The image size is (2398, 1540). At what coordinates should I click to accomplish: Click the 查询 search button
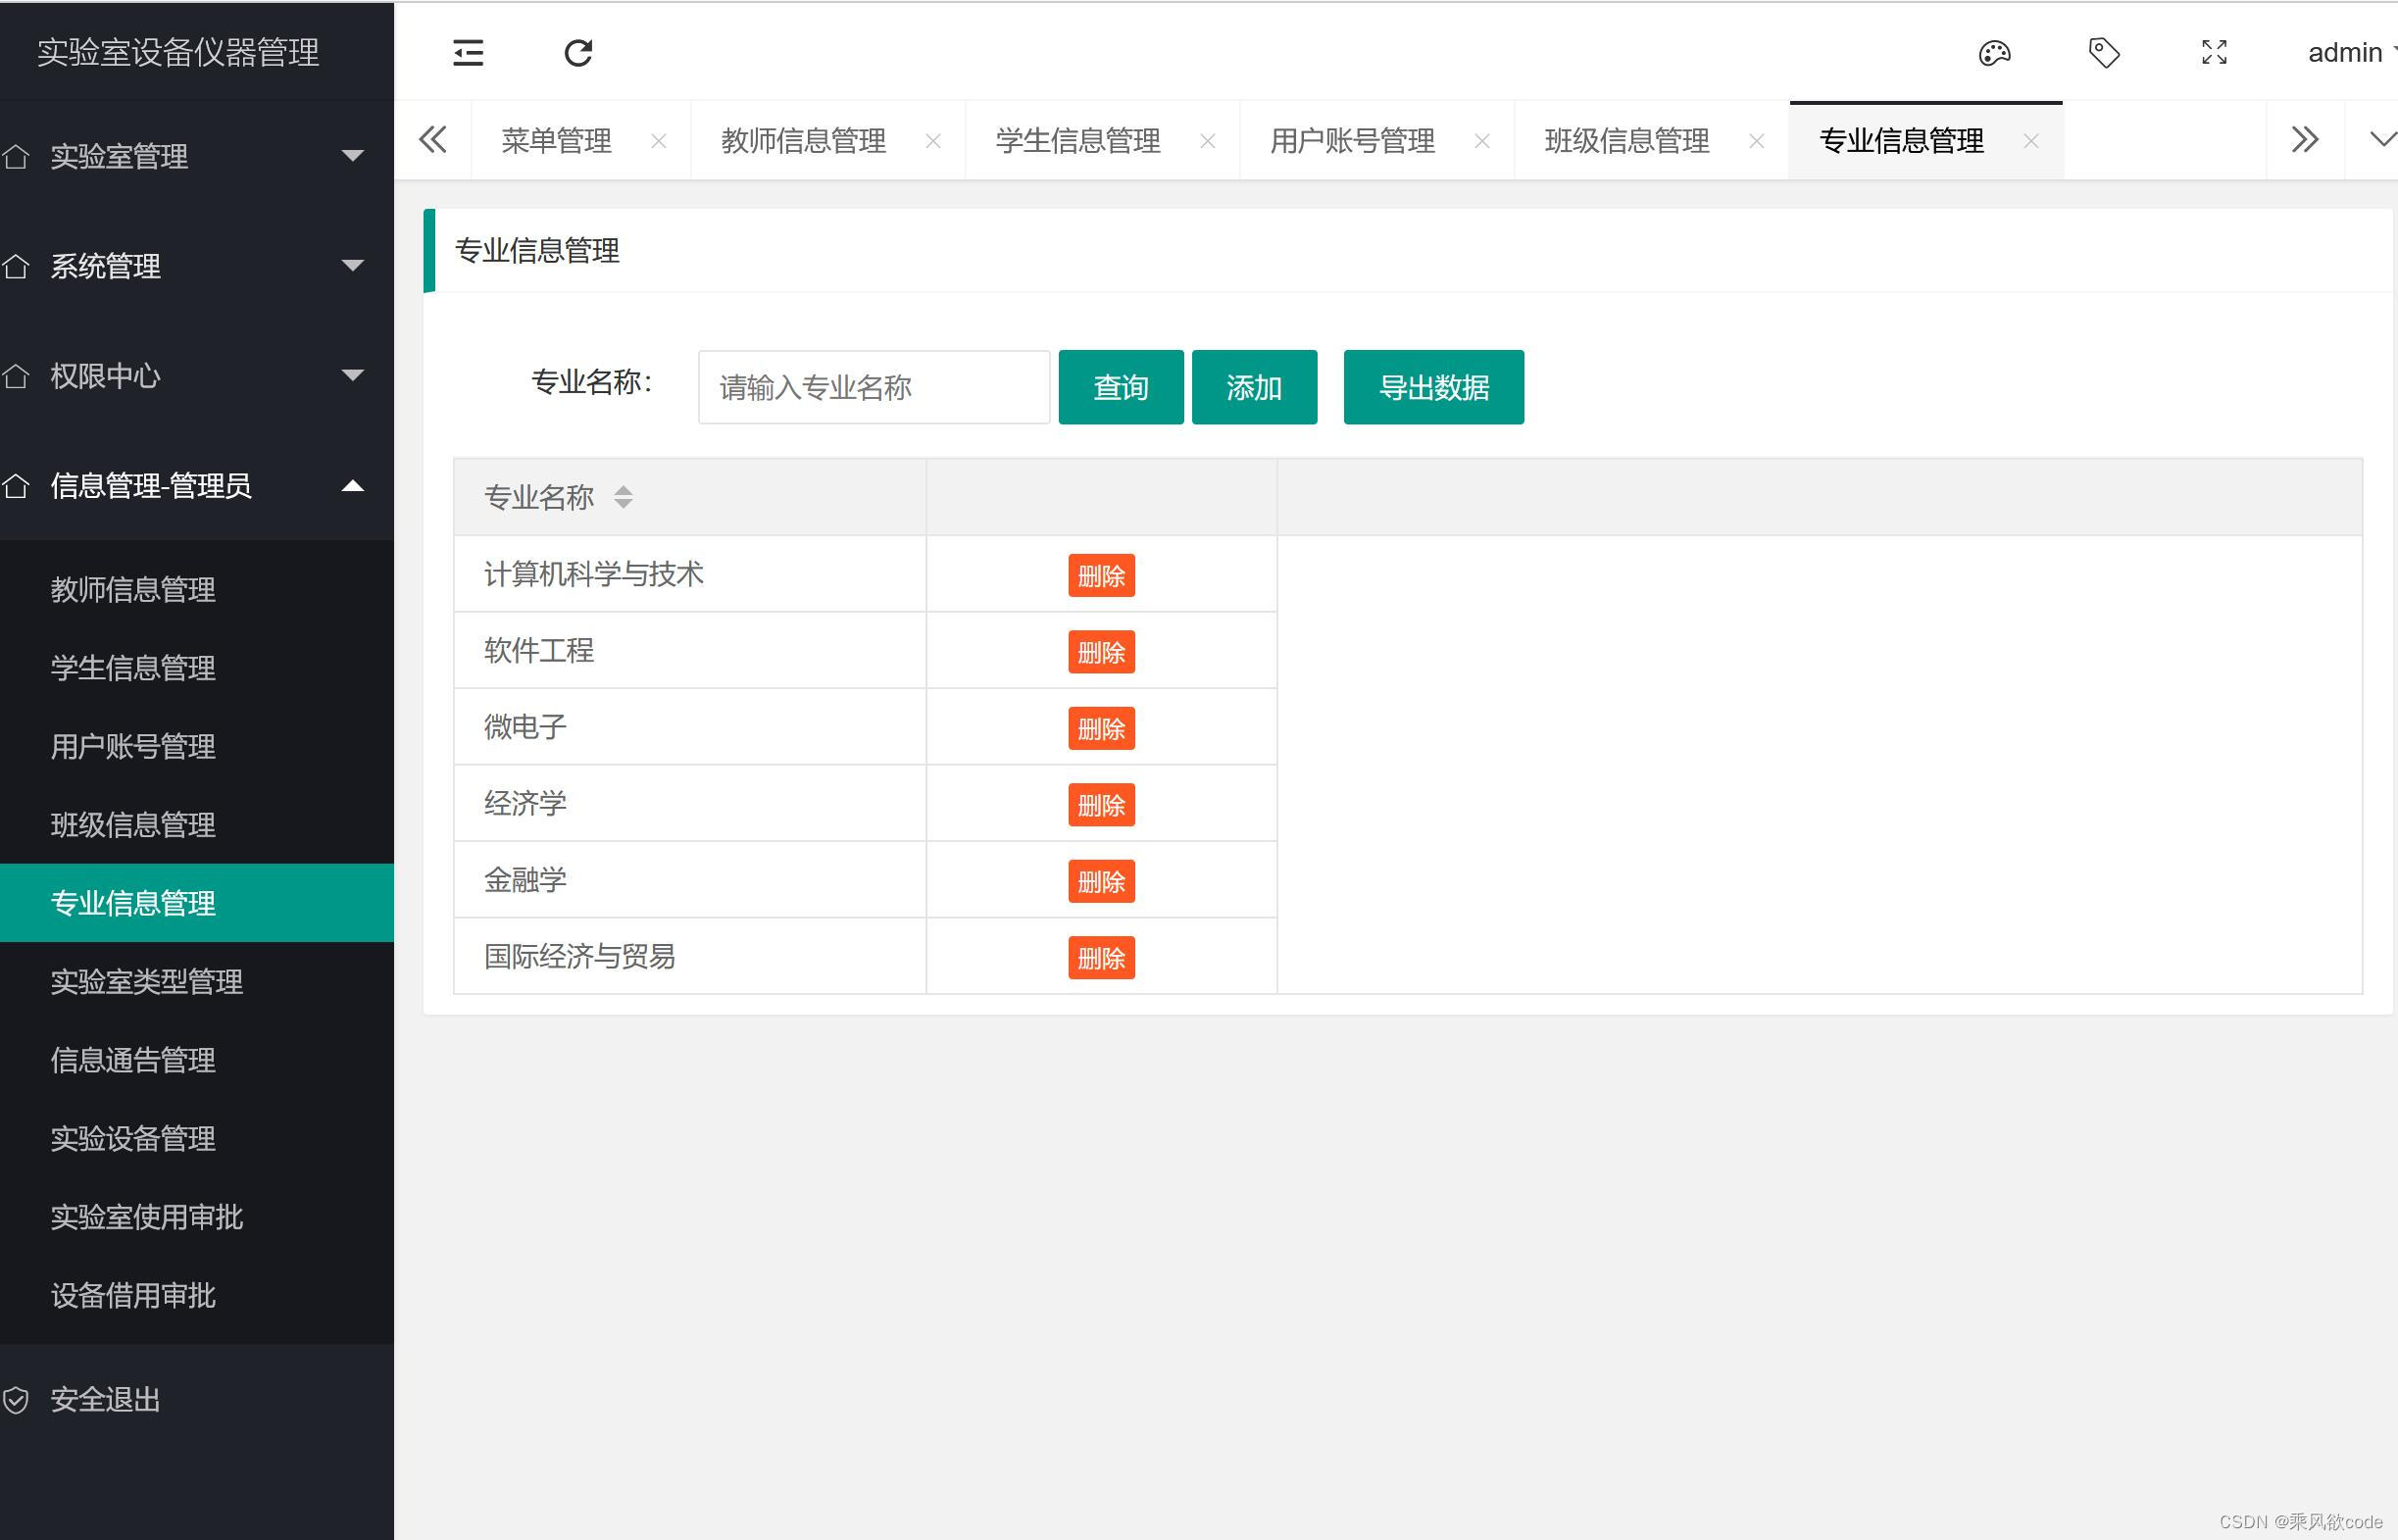[x=1120, y=387]
